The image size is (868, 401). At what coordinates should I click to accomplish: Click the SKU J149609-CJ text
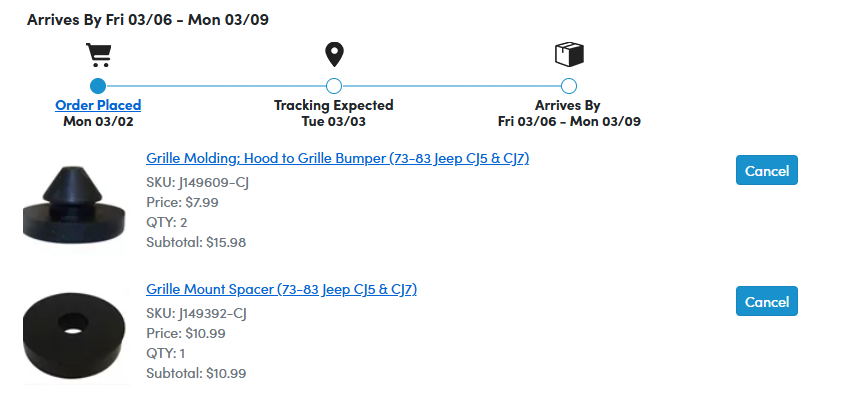[x=196, y=182]
